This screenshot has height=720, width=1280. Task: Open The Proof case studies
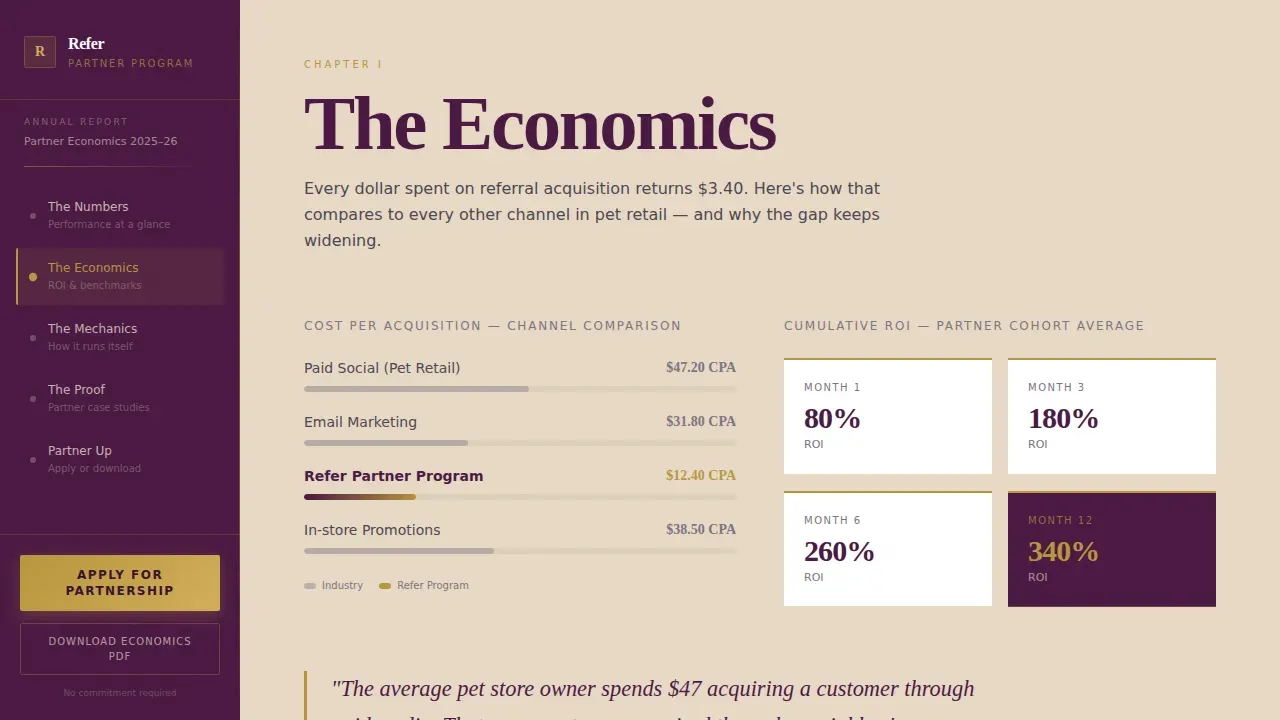tap(120, 398)
